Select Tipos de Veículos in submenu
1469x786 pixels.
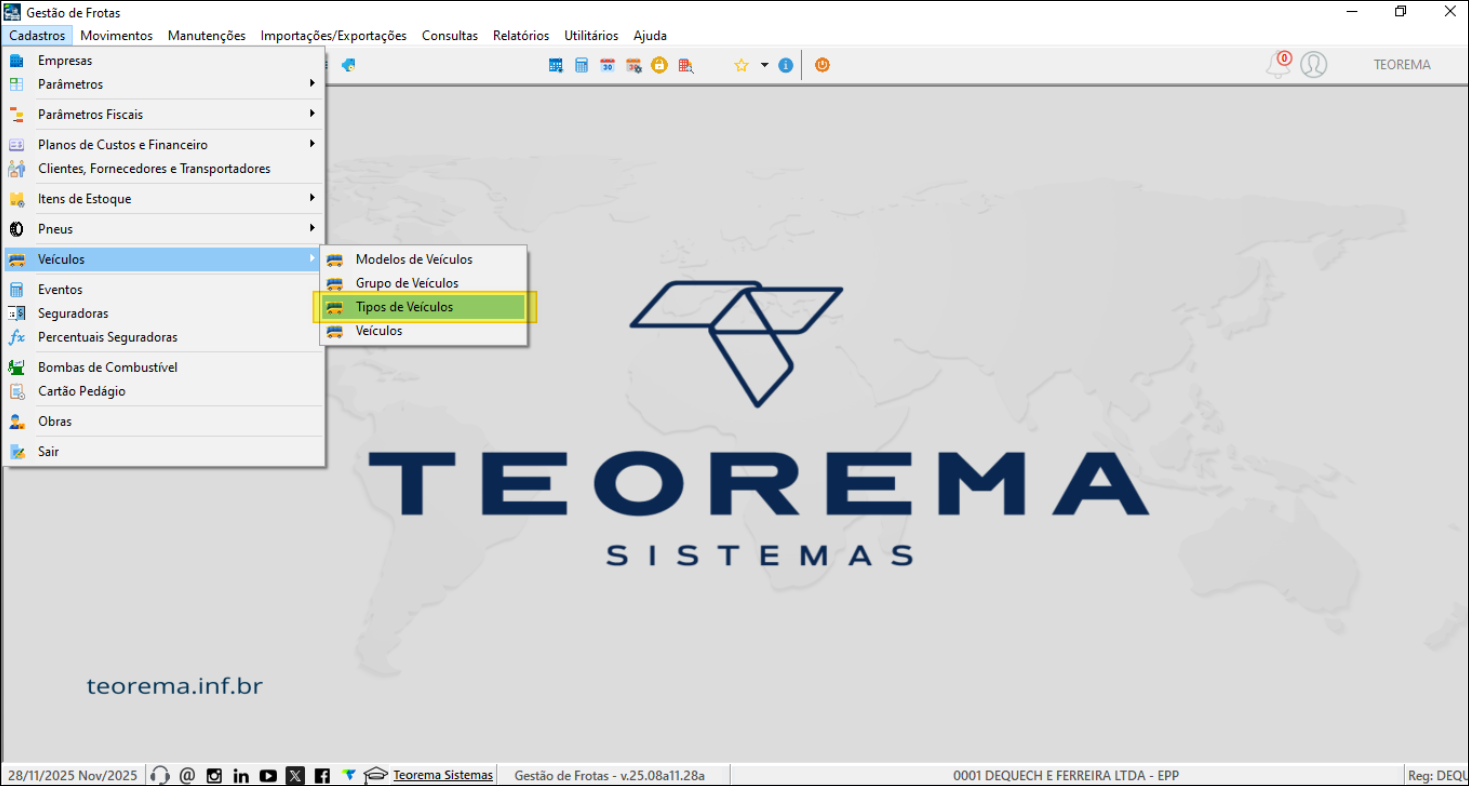coord(404,307)
